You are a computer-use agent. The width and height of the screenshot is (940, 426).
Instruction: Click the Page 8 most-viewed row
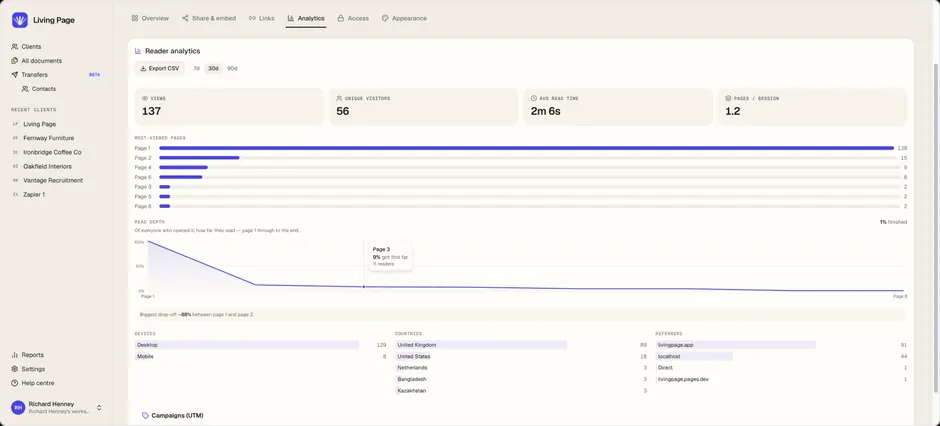[x=520, y=206]
